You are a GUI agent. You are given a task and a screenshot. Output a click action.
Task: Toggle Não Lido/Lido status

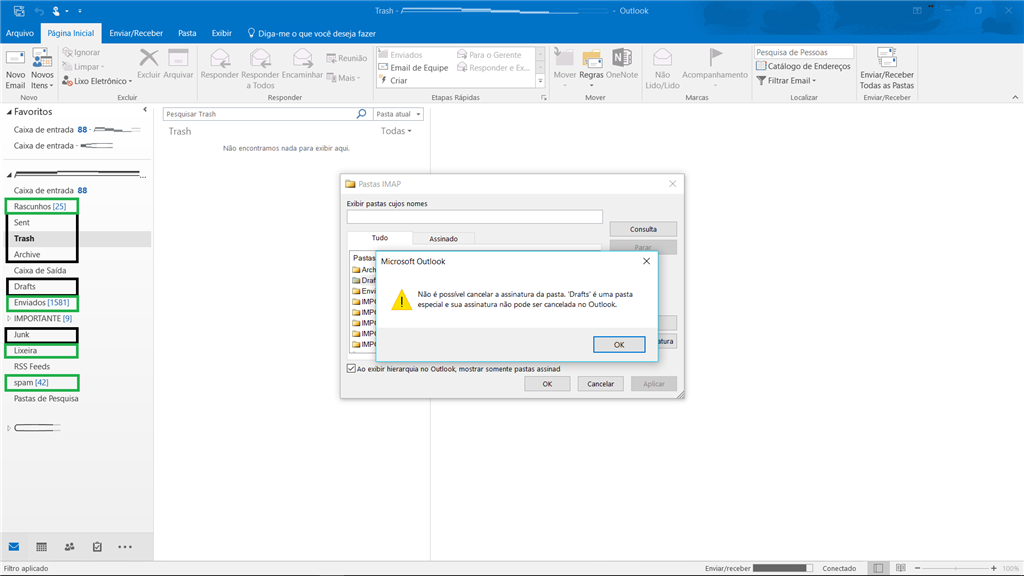coord(662,69)
